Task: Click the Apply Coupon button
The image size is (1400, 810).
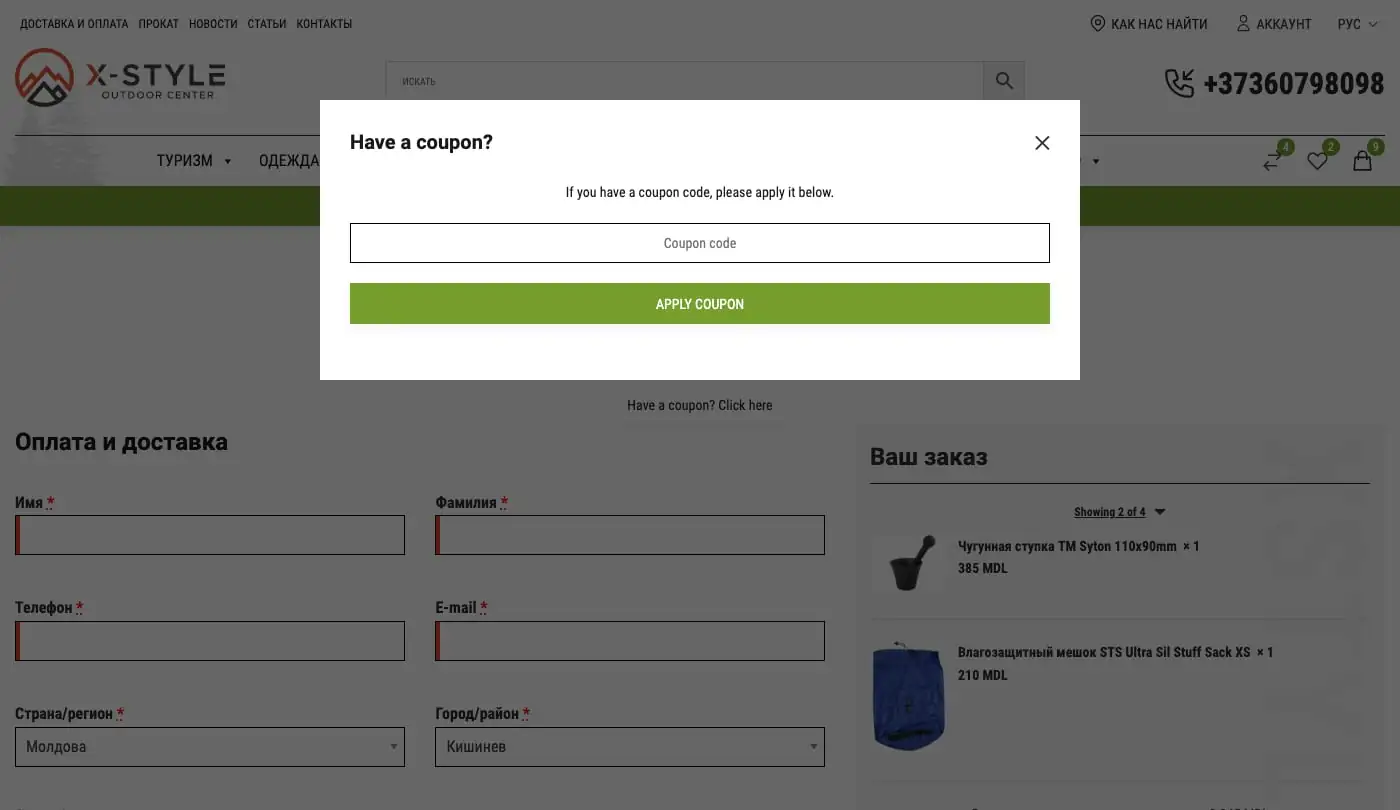Action: 700,304
